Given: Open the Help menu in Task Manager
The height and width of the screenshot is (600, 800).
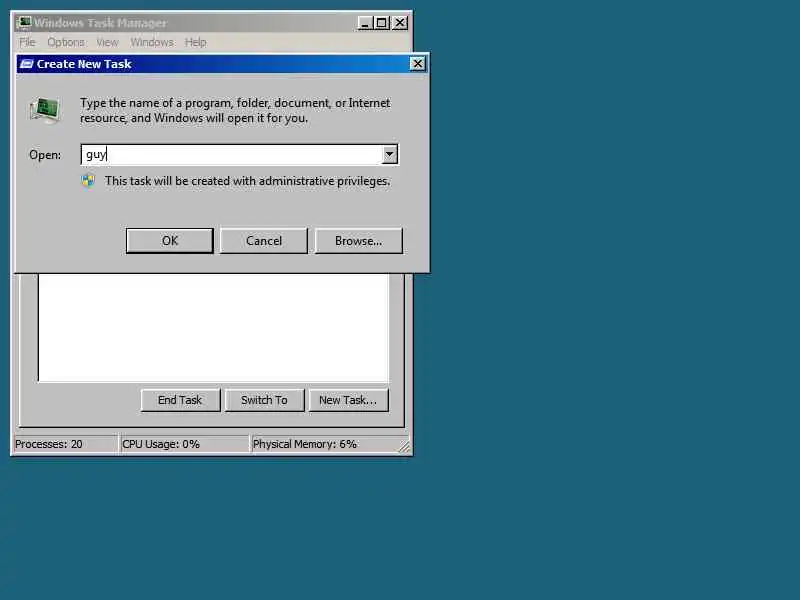Looking at the screenshot, I should pos(195,42).
